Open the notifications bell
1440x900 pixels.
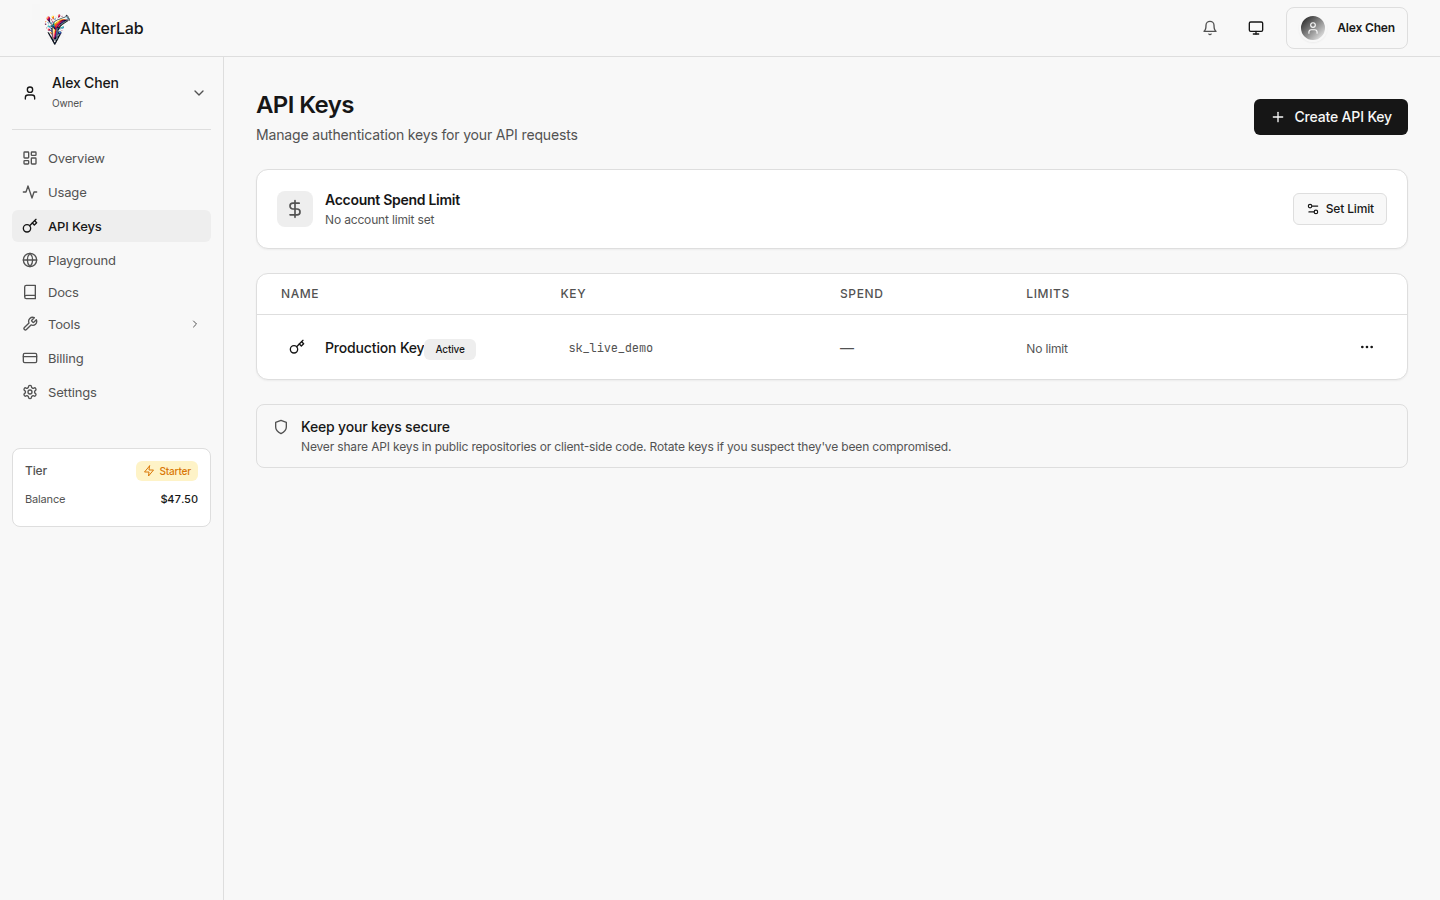click(x=1210, y=28)
